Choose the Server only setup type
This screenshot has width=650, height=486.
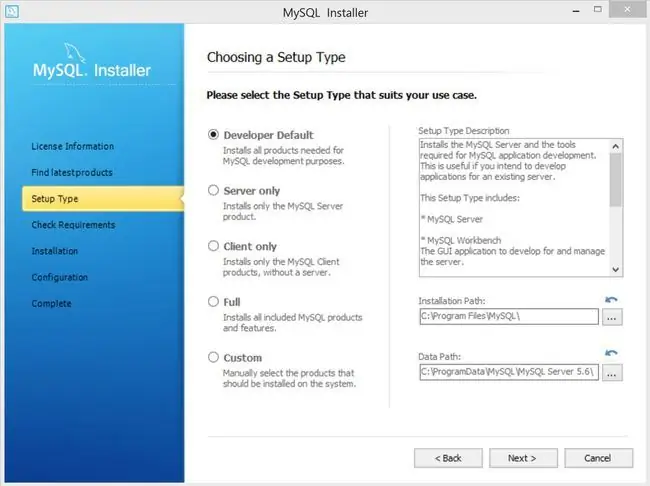pyautogui.click(x=213, y=190)
